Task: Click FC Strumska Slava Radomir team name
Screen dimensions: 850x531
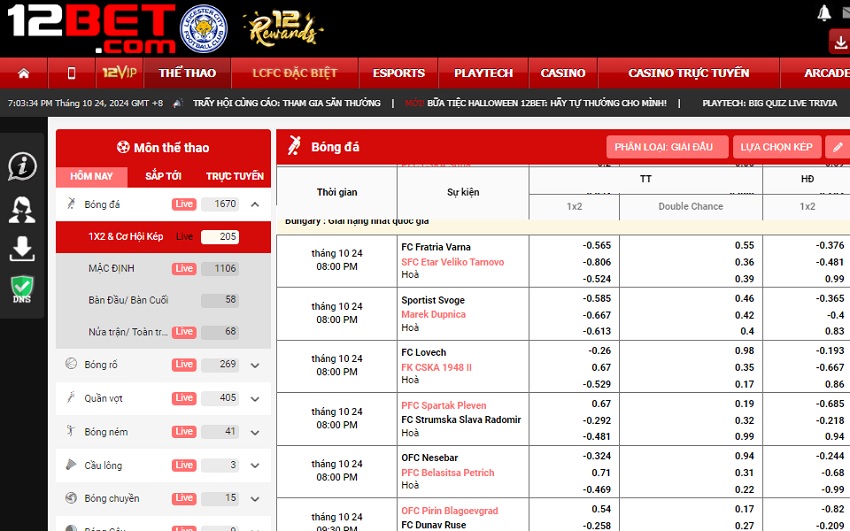Action: point(461,419)
